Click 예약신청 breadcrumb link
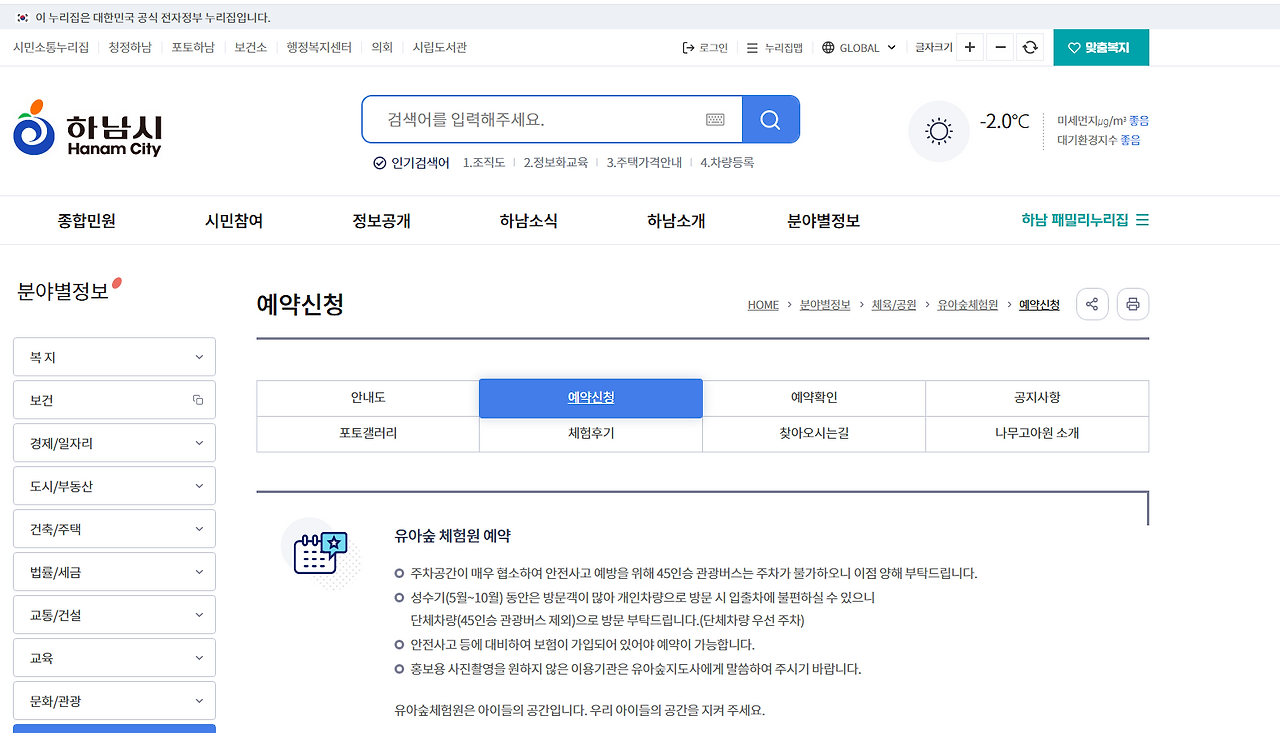The image size is (1280, 733). coord(1039,305)
